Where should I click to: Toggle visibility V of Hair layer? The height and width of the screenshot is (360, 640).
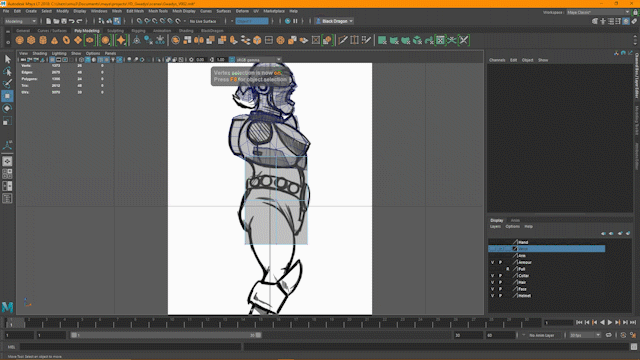pyautogui.click(x=492, y=282)
